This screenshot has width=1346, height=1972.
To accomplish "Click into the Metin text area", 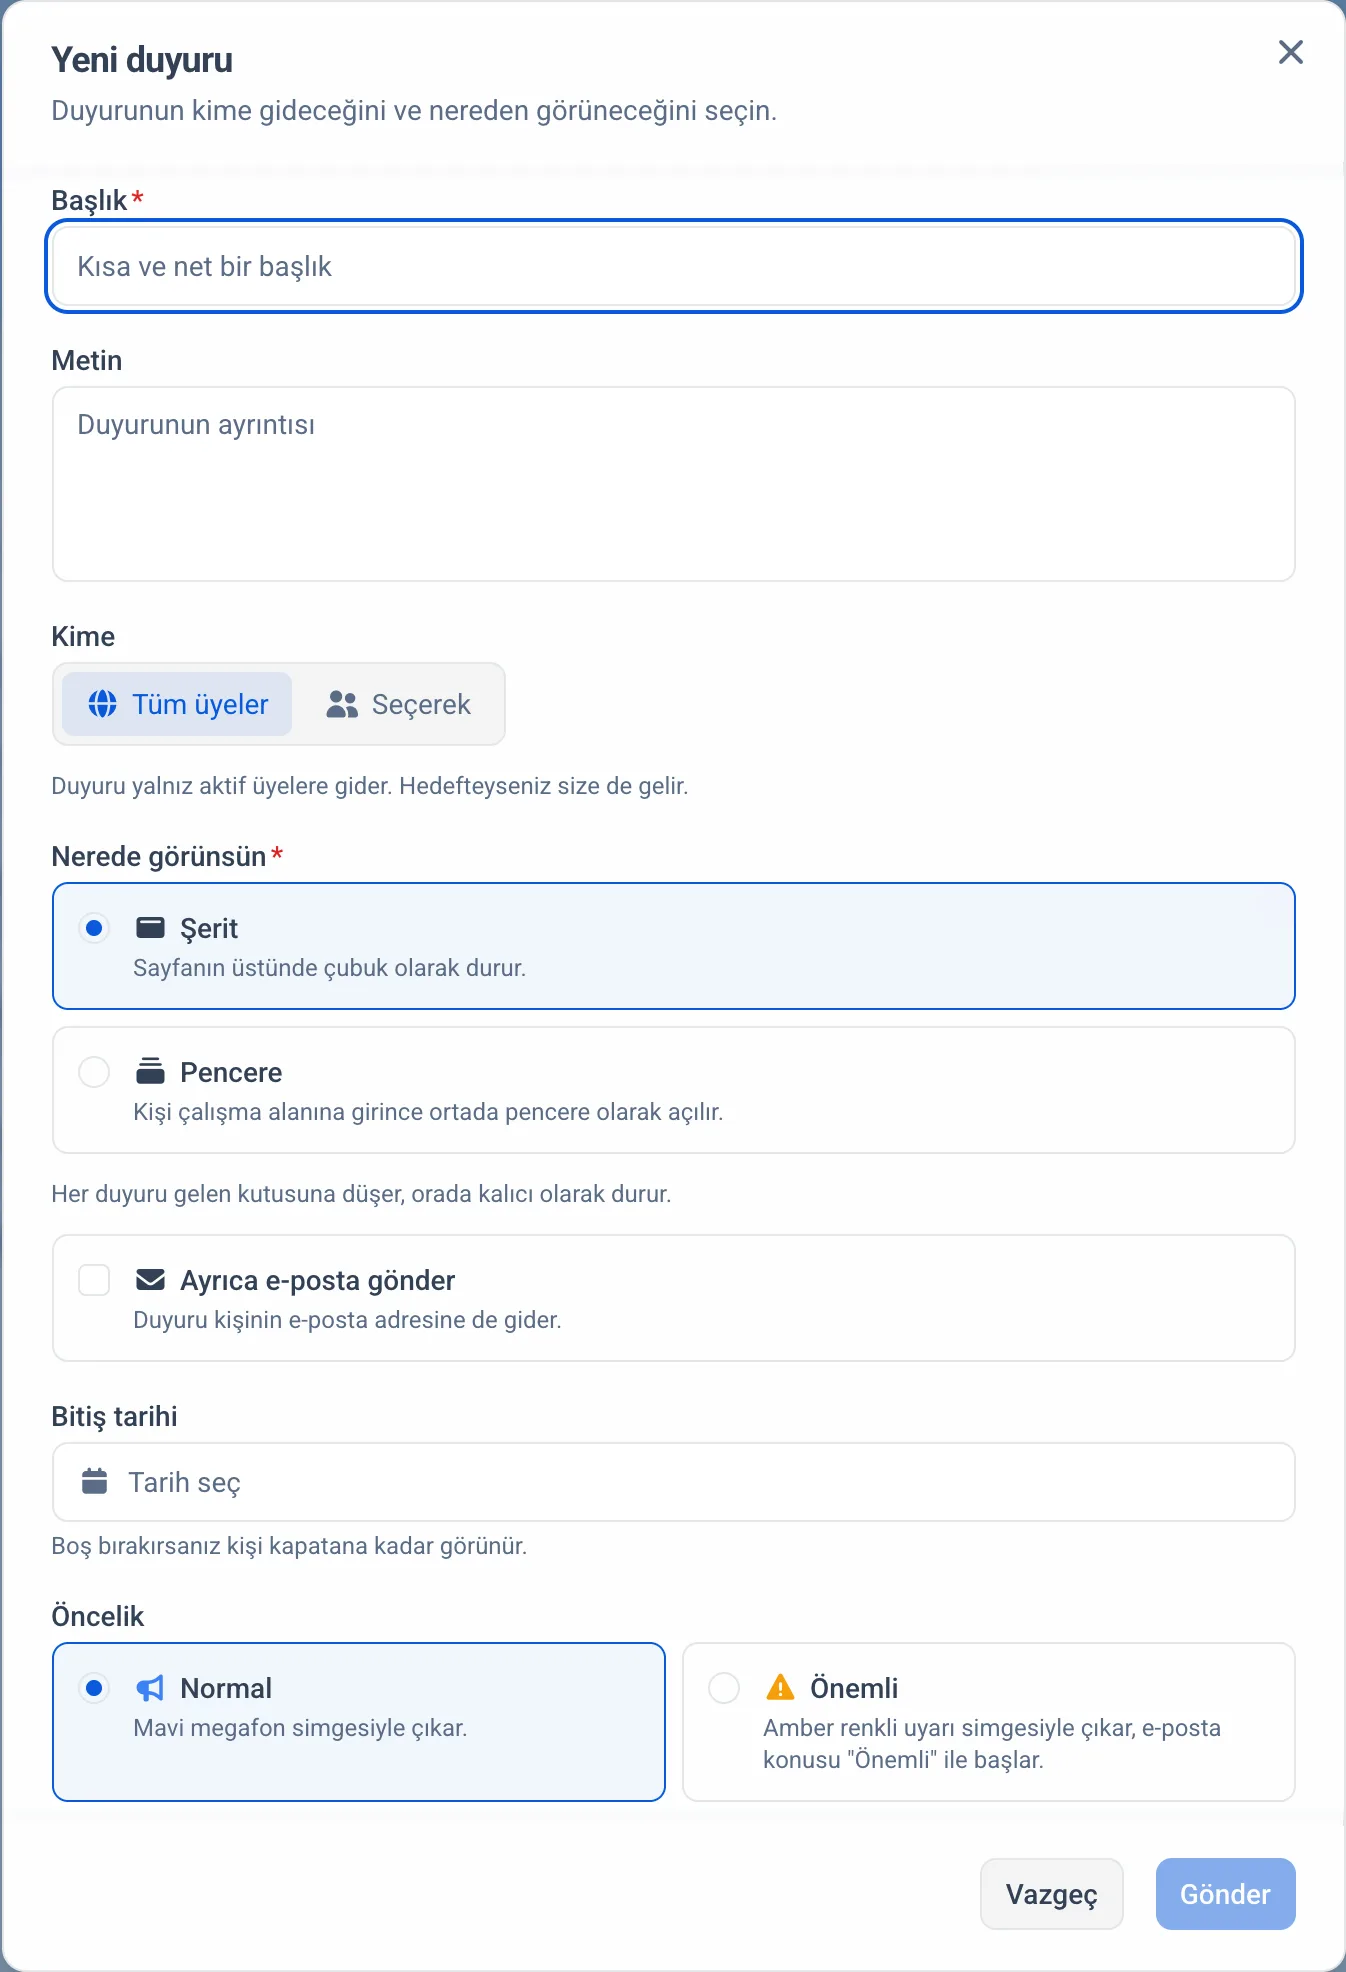I will coord(674,484).
